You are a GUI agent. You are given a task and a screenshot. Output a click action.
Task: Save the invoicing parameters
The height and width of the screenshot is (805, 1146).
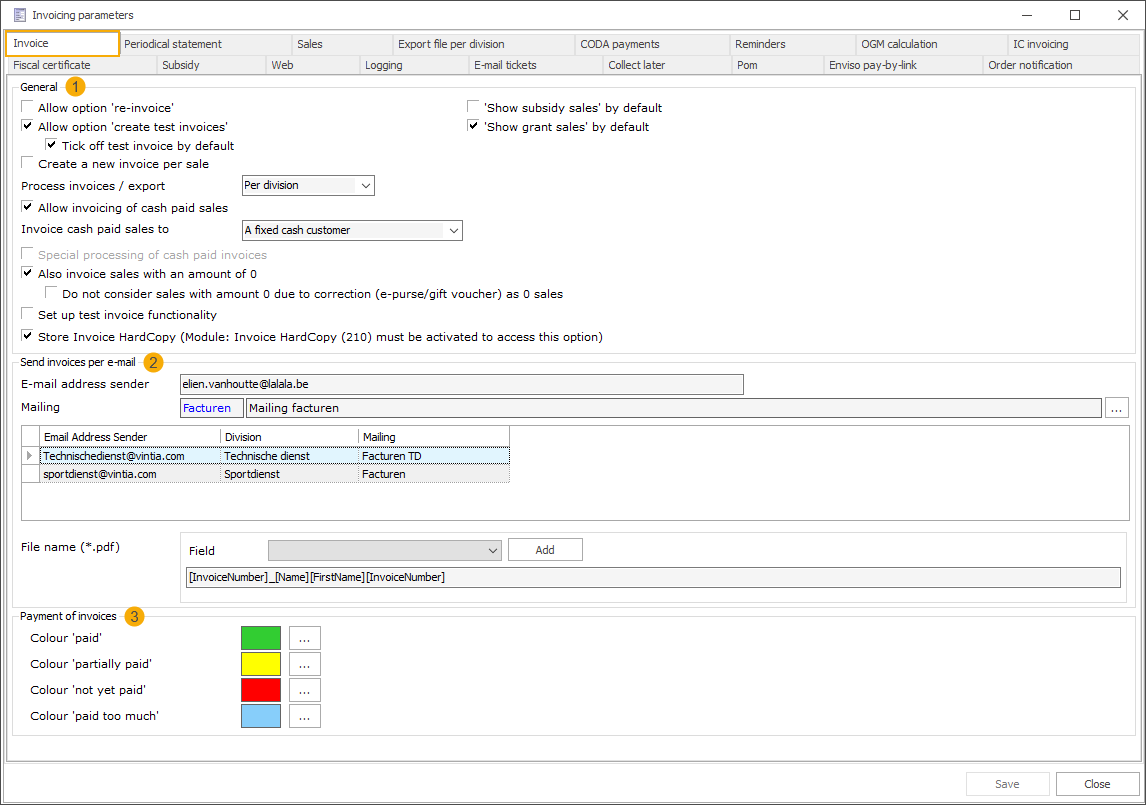1007,783
